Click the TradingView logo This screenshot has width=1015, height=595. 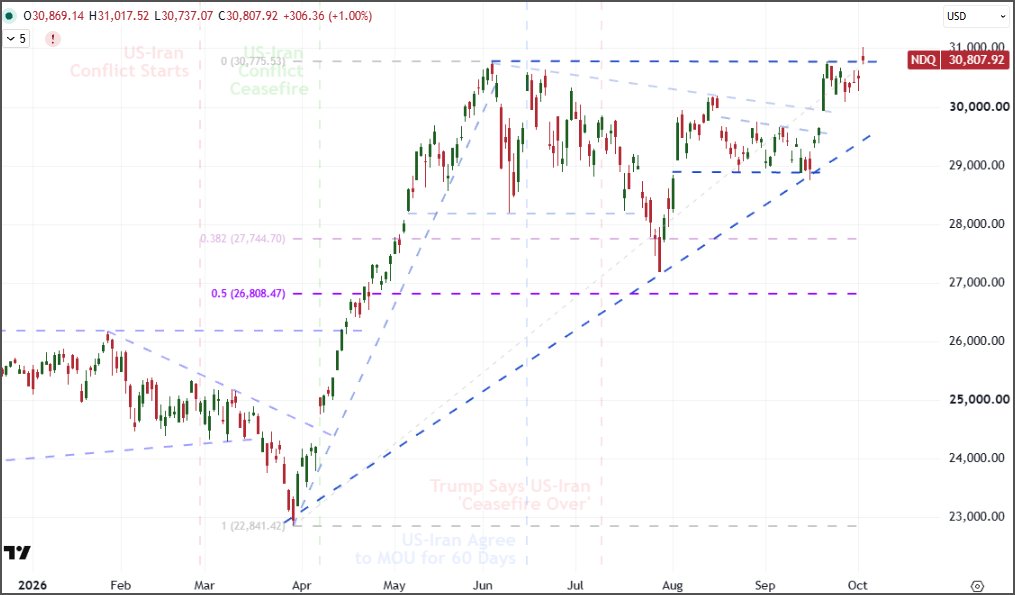coord(17,553)
